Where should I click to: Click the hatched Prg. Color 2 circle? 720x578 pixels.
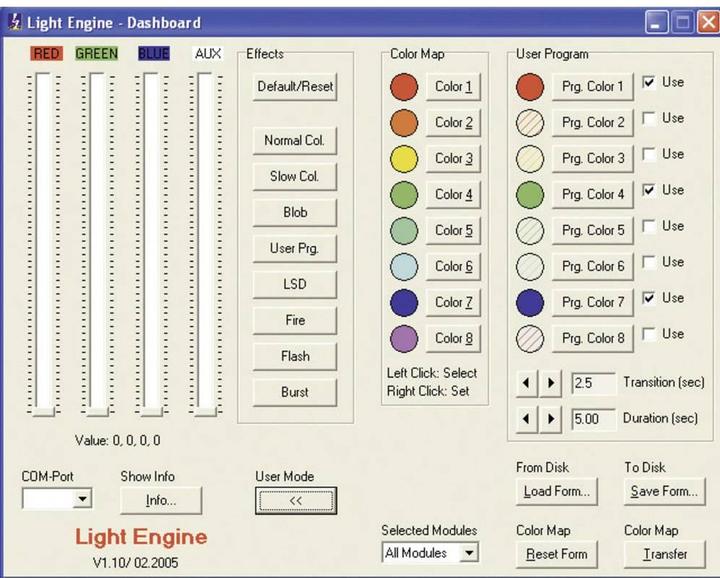[530, 123]
